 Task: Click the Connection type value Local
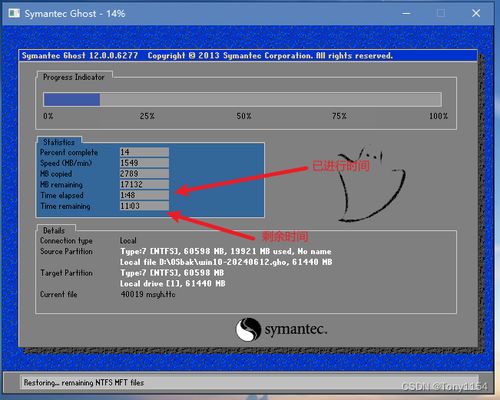point(128,241)
